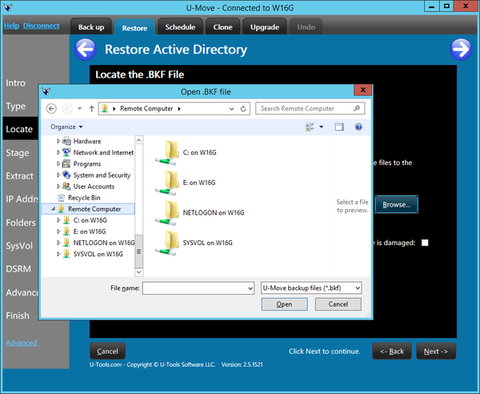Select the SYSVOL on W16G folder icon
This screenshot has width=480, height=394.
[167, 243]
